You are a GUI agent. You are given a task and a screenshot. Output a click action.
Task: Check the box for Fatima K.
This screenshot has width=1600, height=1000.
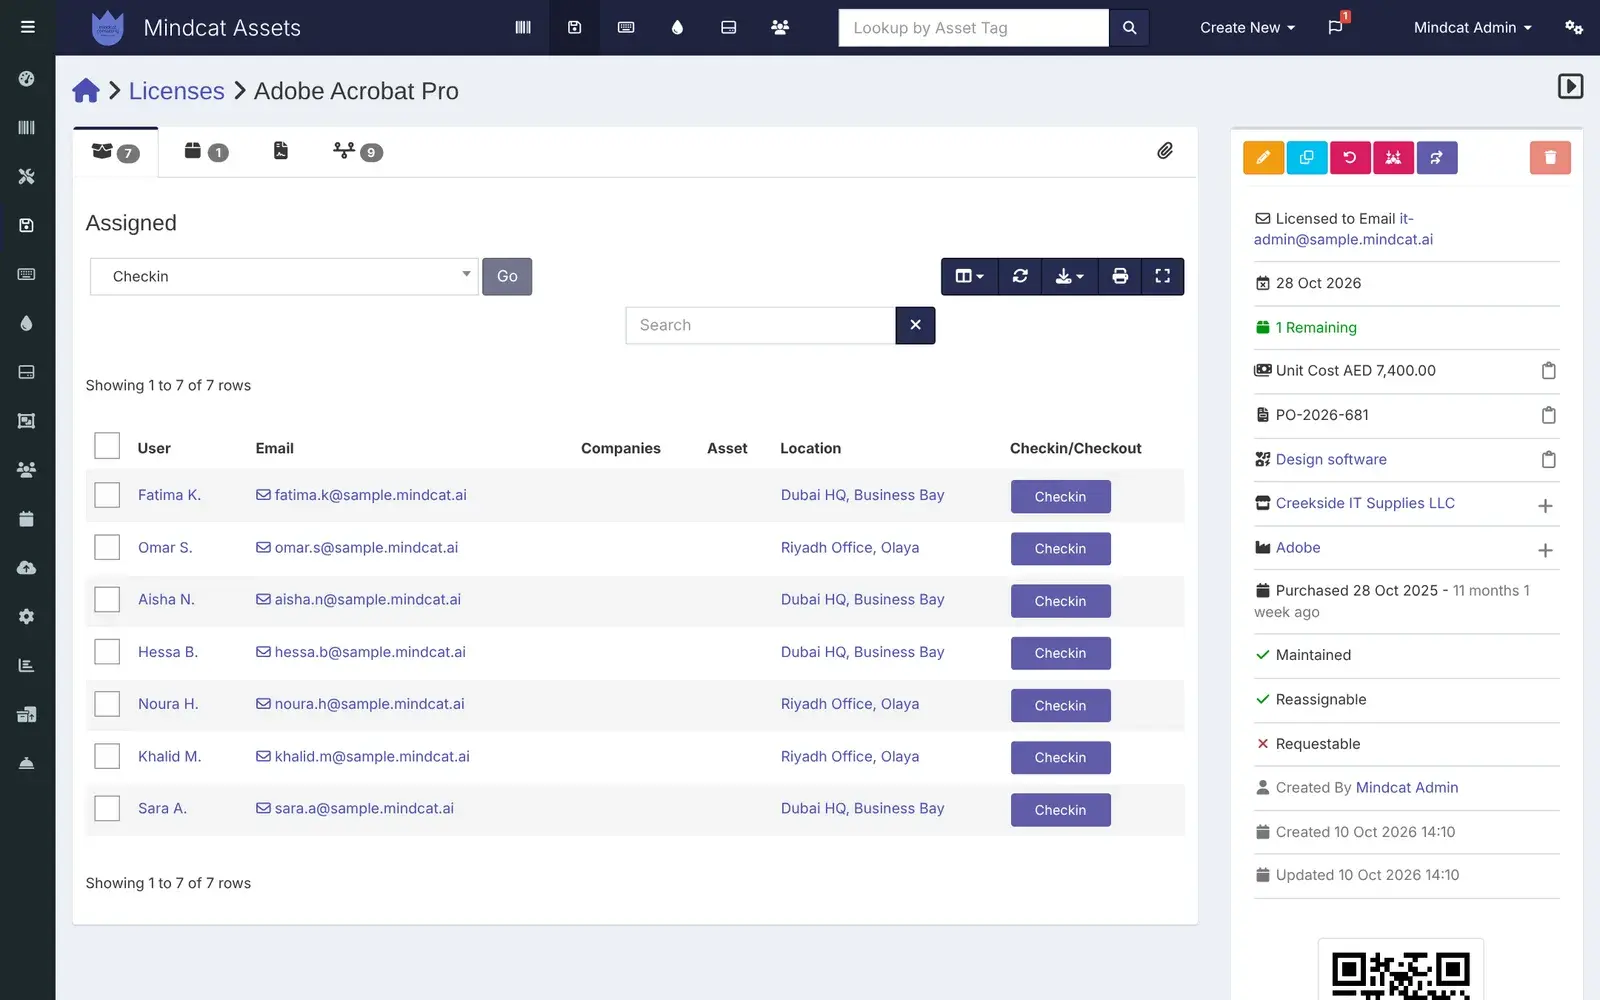coord(107,495)
